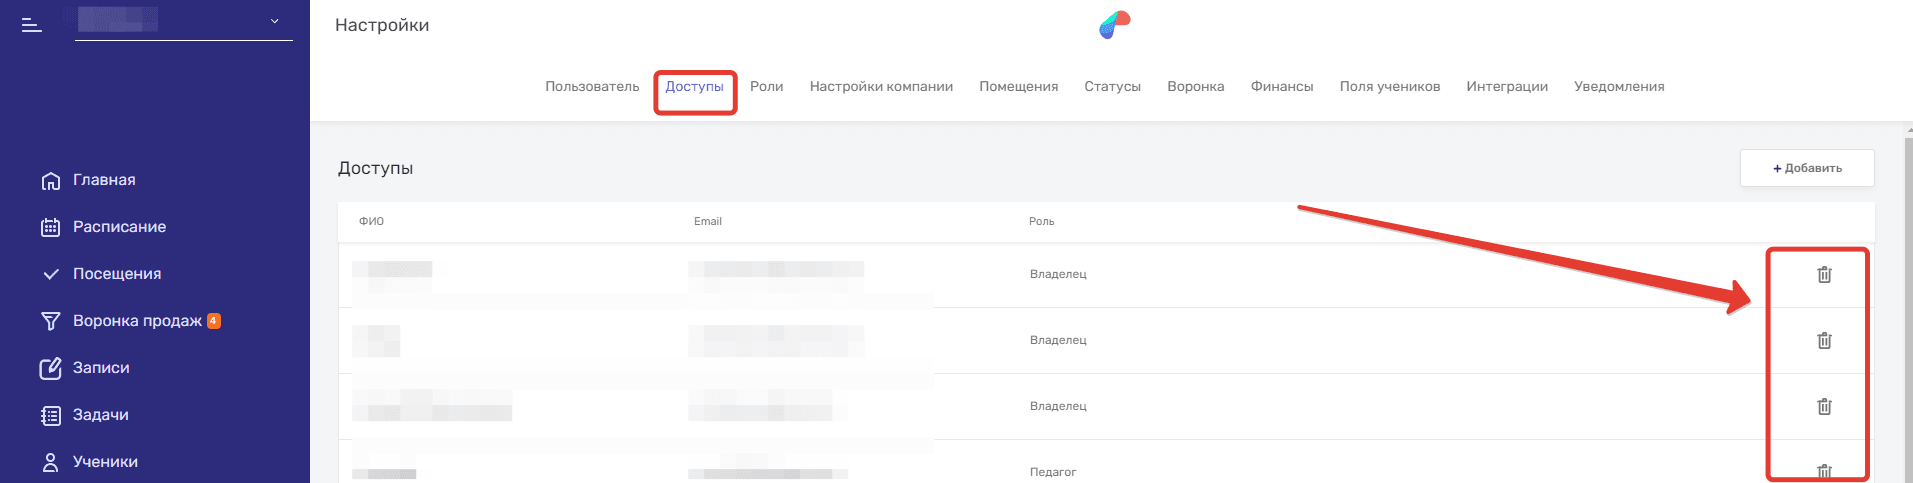Remove the third Владелец access entry

(x=1824, y=406)
